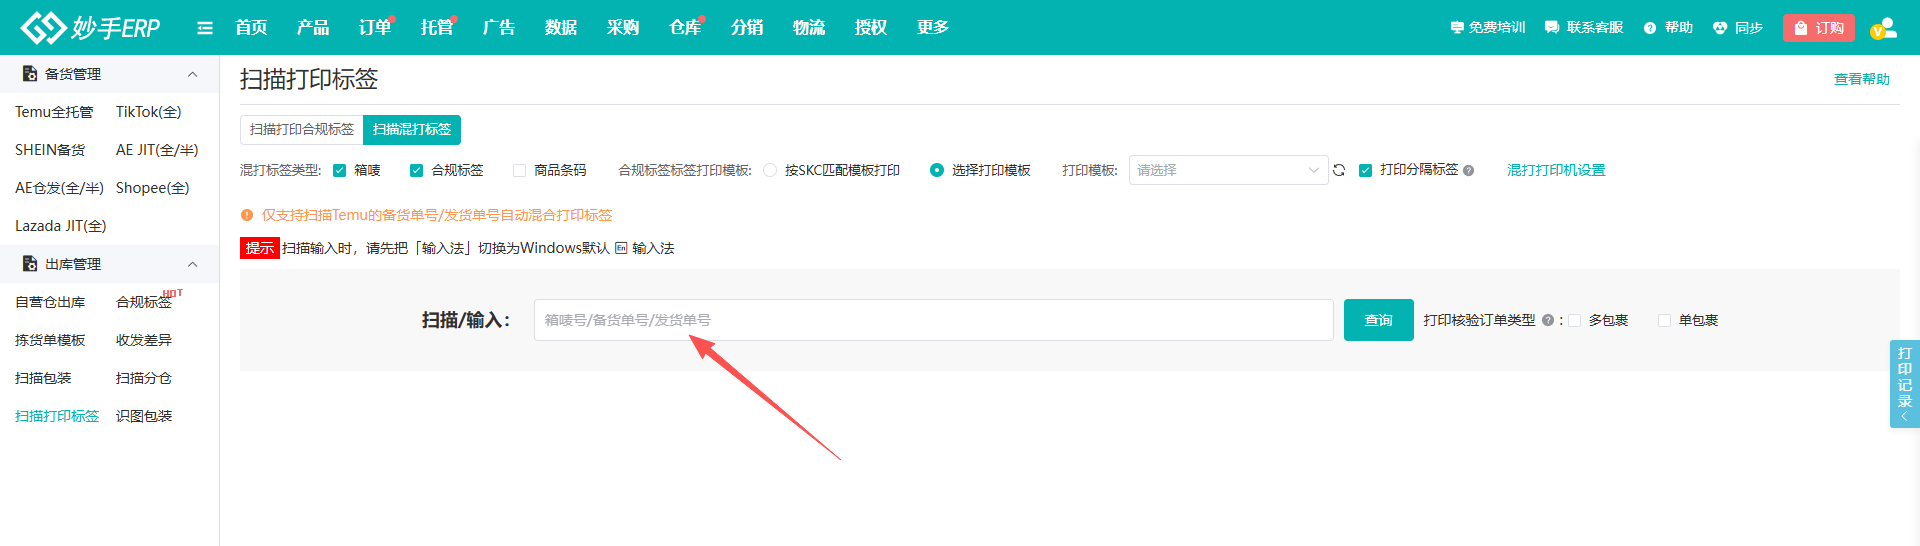Open 联系客服 chat
This screenshot has width=1920, height=546.
pyautogui.click(x=1584, y=28)
